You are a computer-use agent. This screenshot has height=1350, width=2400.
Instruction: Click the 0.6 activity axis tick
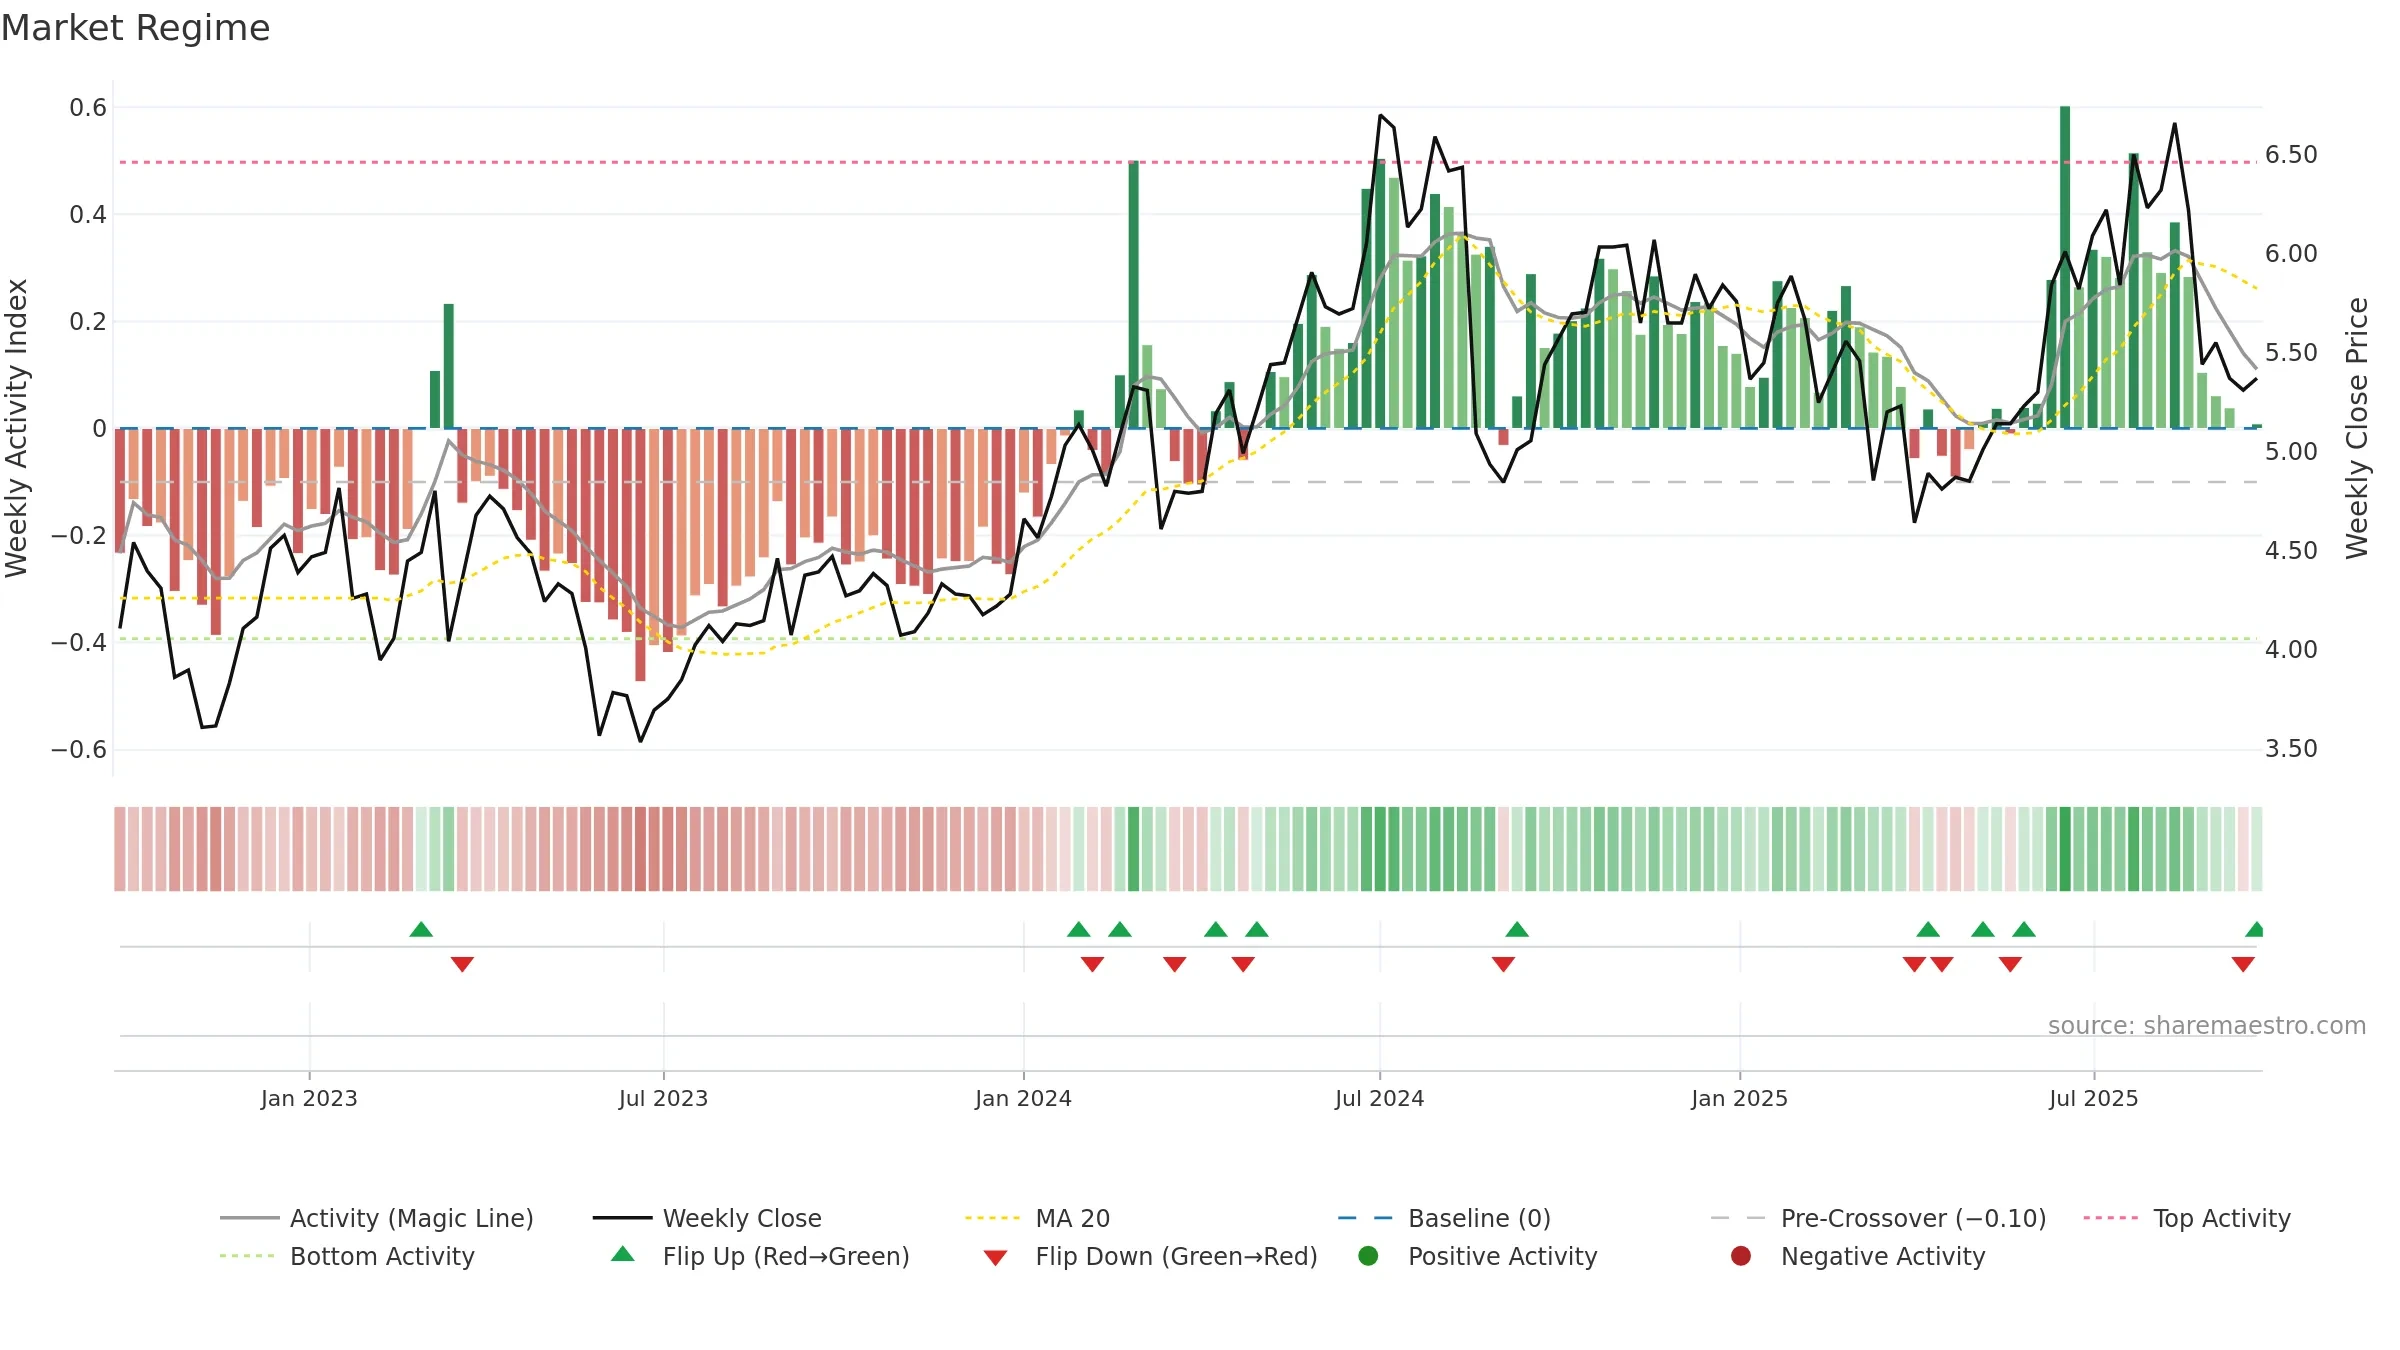88,108
